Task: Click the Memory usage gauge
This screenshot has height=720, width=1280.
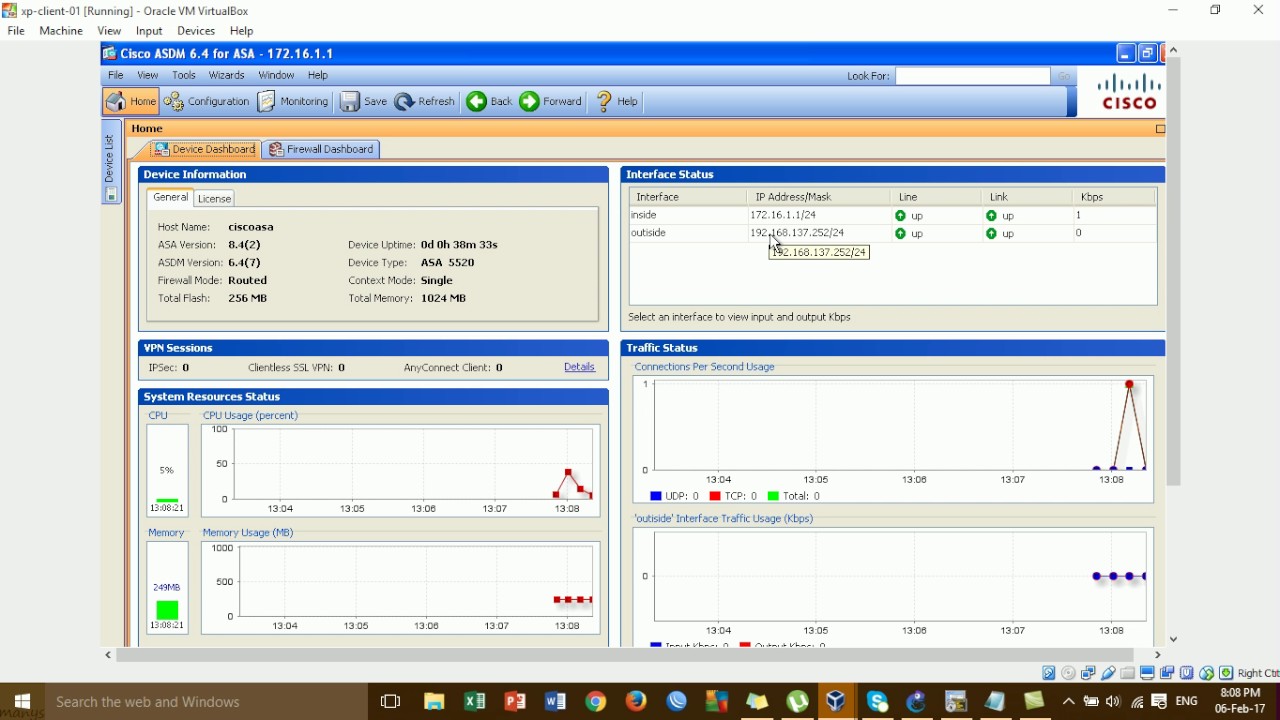Action: tap(167, 588)
